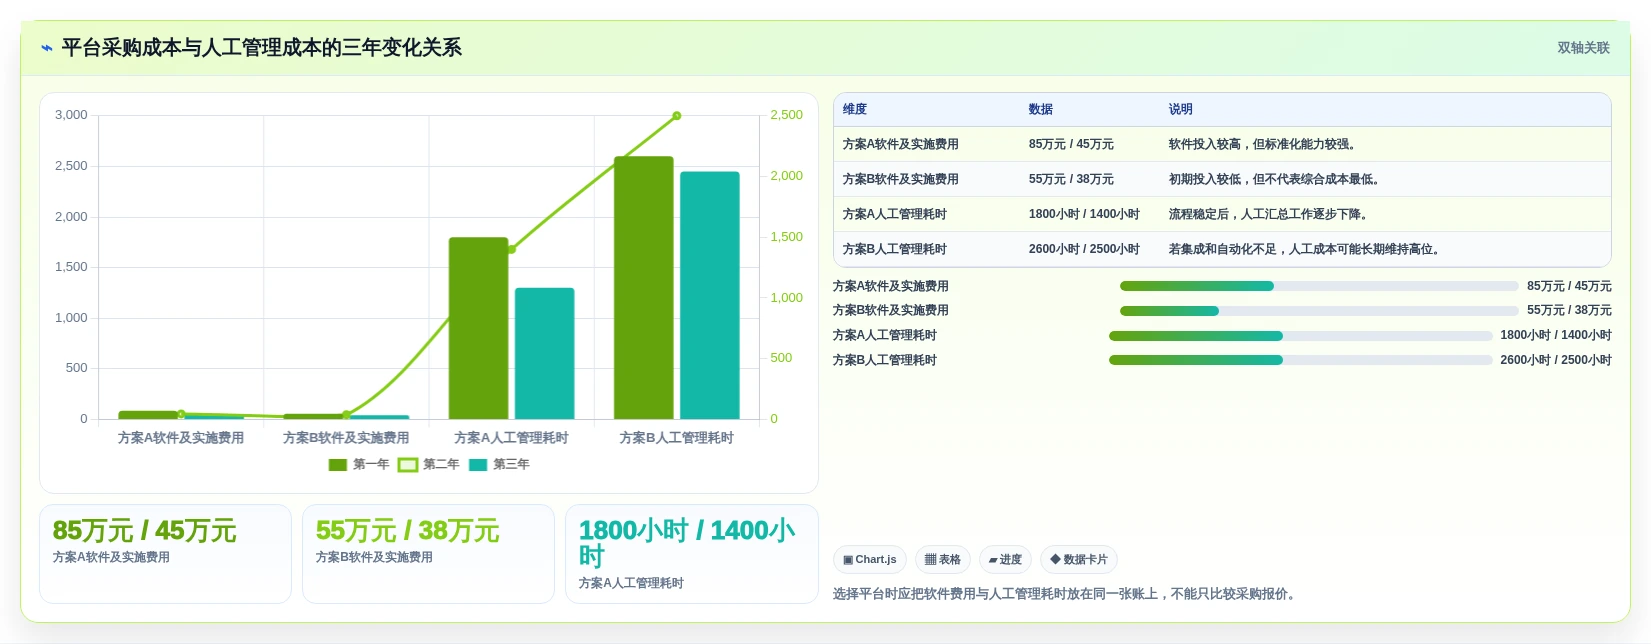The width and height of the screenshot is (1651, 644).
Task: Click the first-year bar for 方案B人工管理耗时
Action: pyautogui.click(x=643, y=288)
